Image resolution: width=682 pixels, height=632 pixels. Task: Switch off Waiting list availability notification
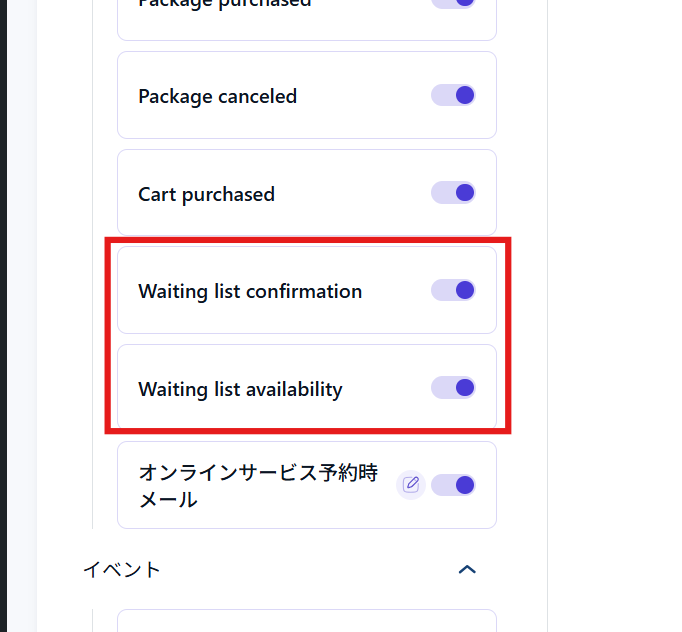pos(453,387)
